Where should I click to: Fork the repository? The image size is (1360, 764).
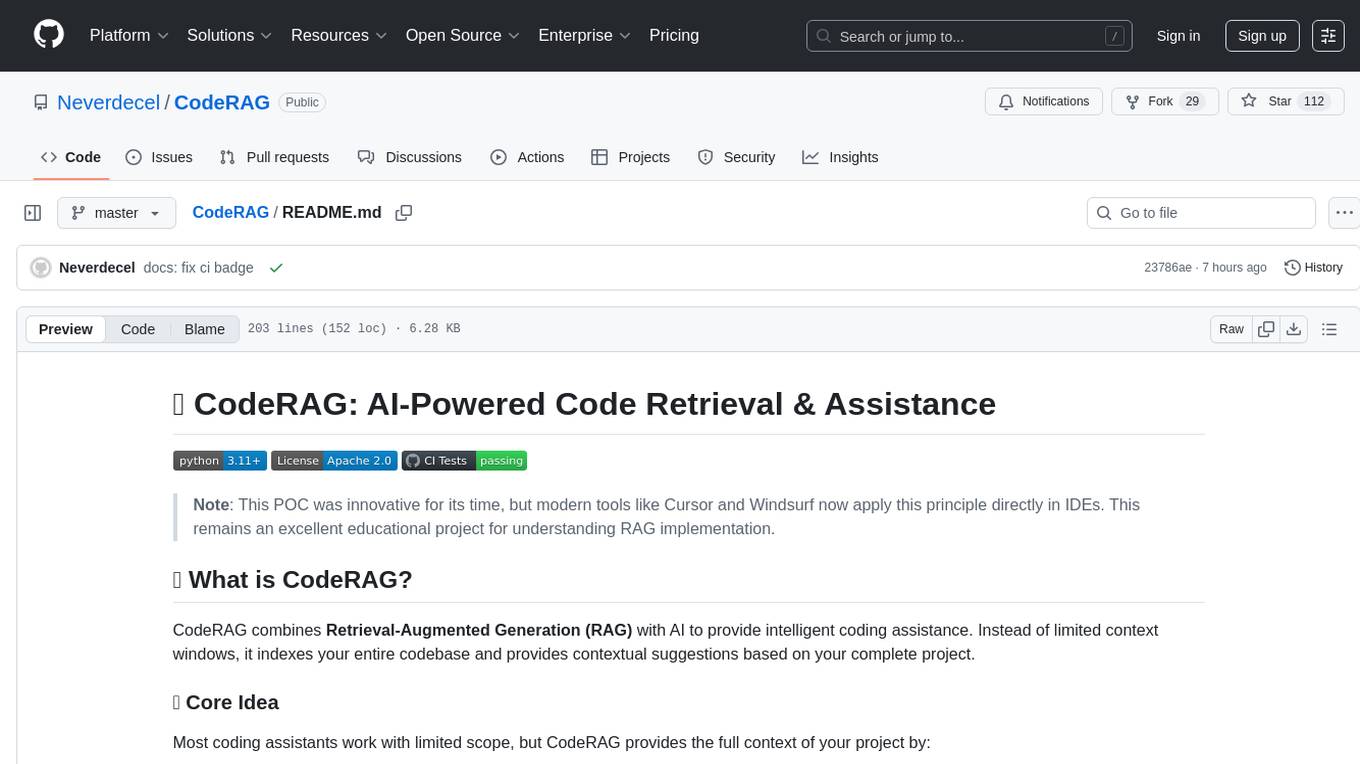coord(1165,102)
